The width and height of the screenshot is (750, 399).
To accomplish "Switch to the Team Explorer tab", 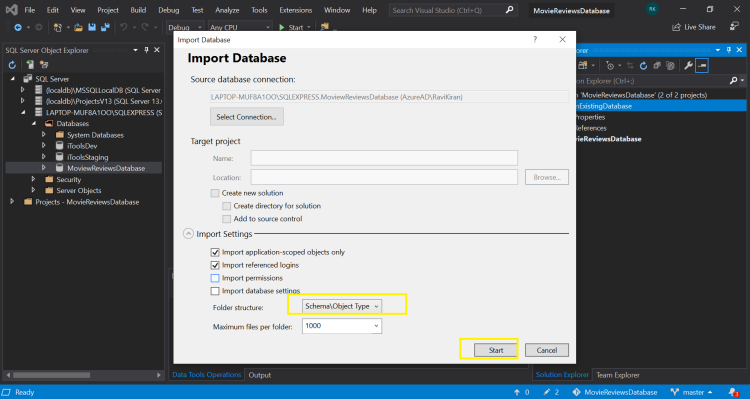I will 618,375.
